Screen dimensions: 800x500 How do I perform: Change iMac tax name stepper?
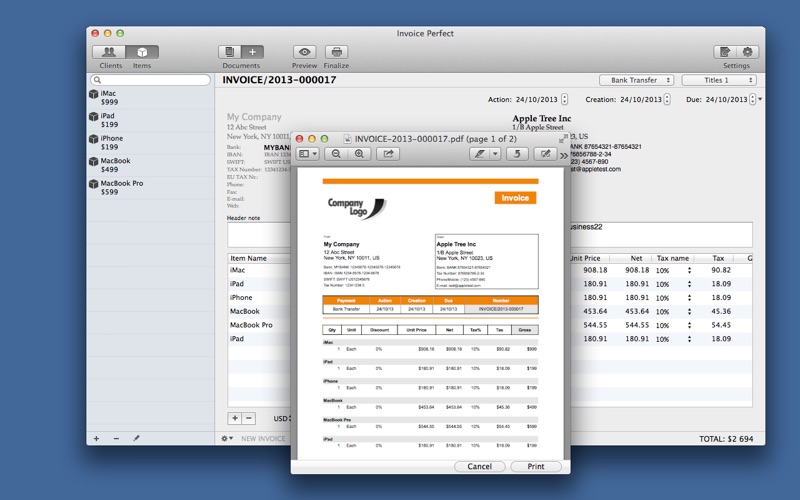689,270
